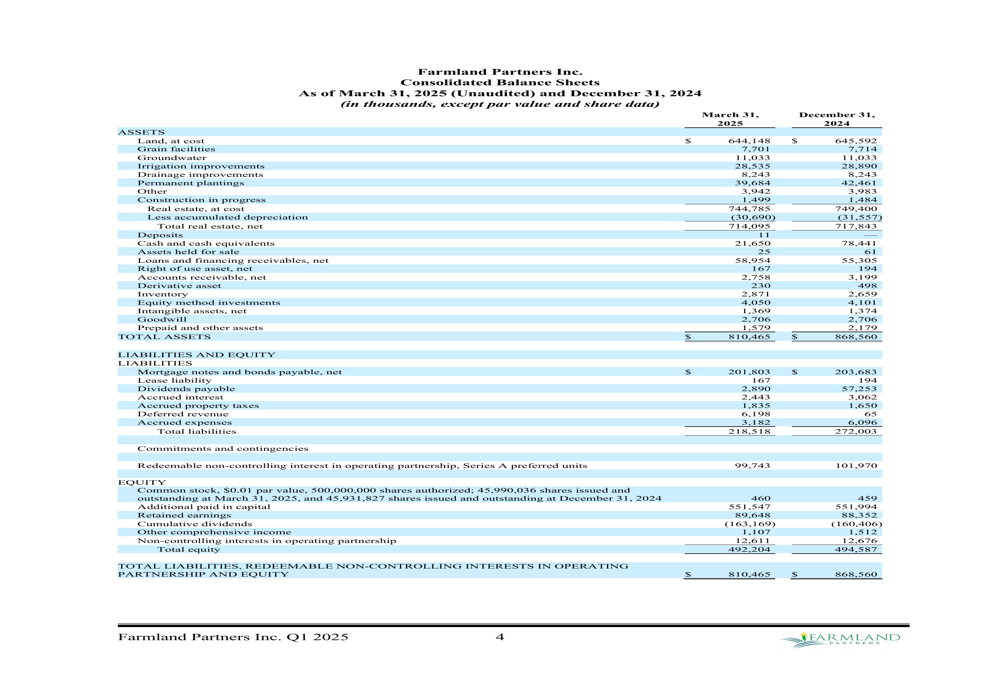Select the "Permanent plantings" label
This screenshot has height=685, width=1000.
click(x=191, y=183)
